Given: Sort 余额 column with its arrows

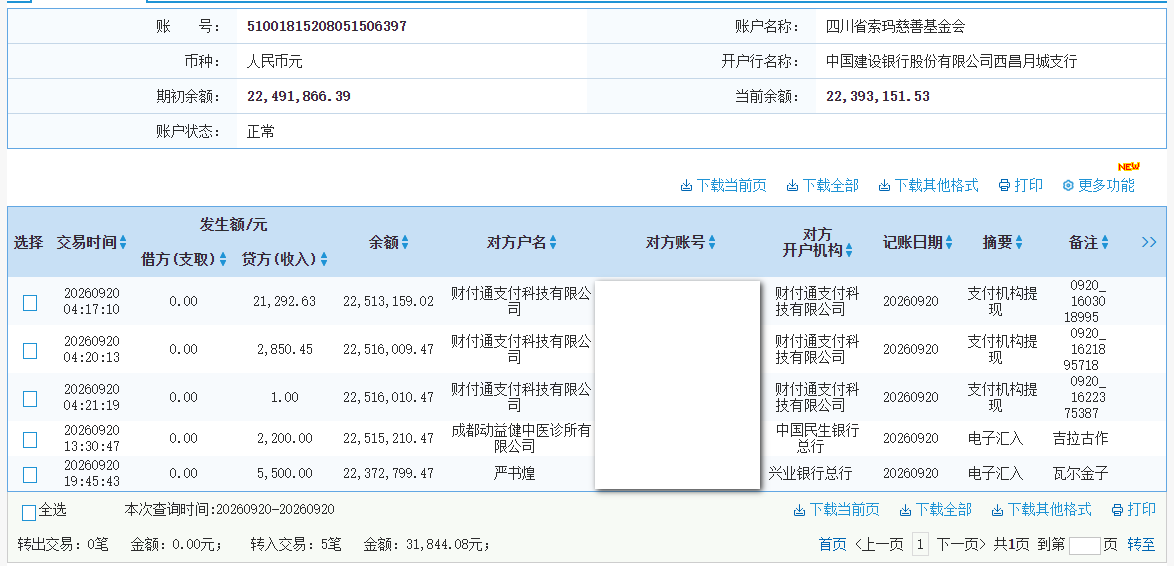Looking at the screenshot, I should pos(404,243).
